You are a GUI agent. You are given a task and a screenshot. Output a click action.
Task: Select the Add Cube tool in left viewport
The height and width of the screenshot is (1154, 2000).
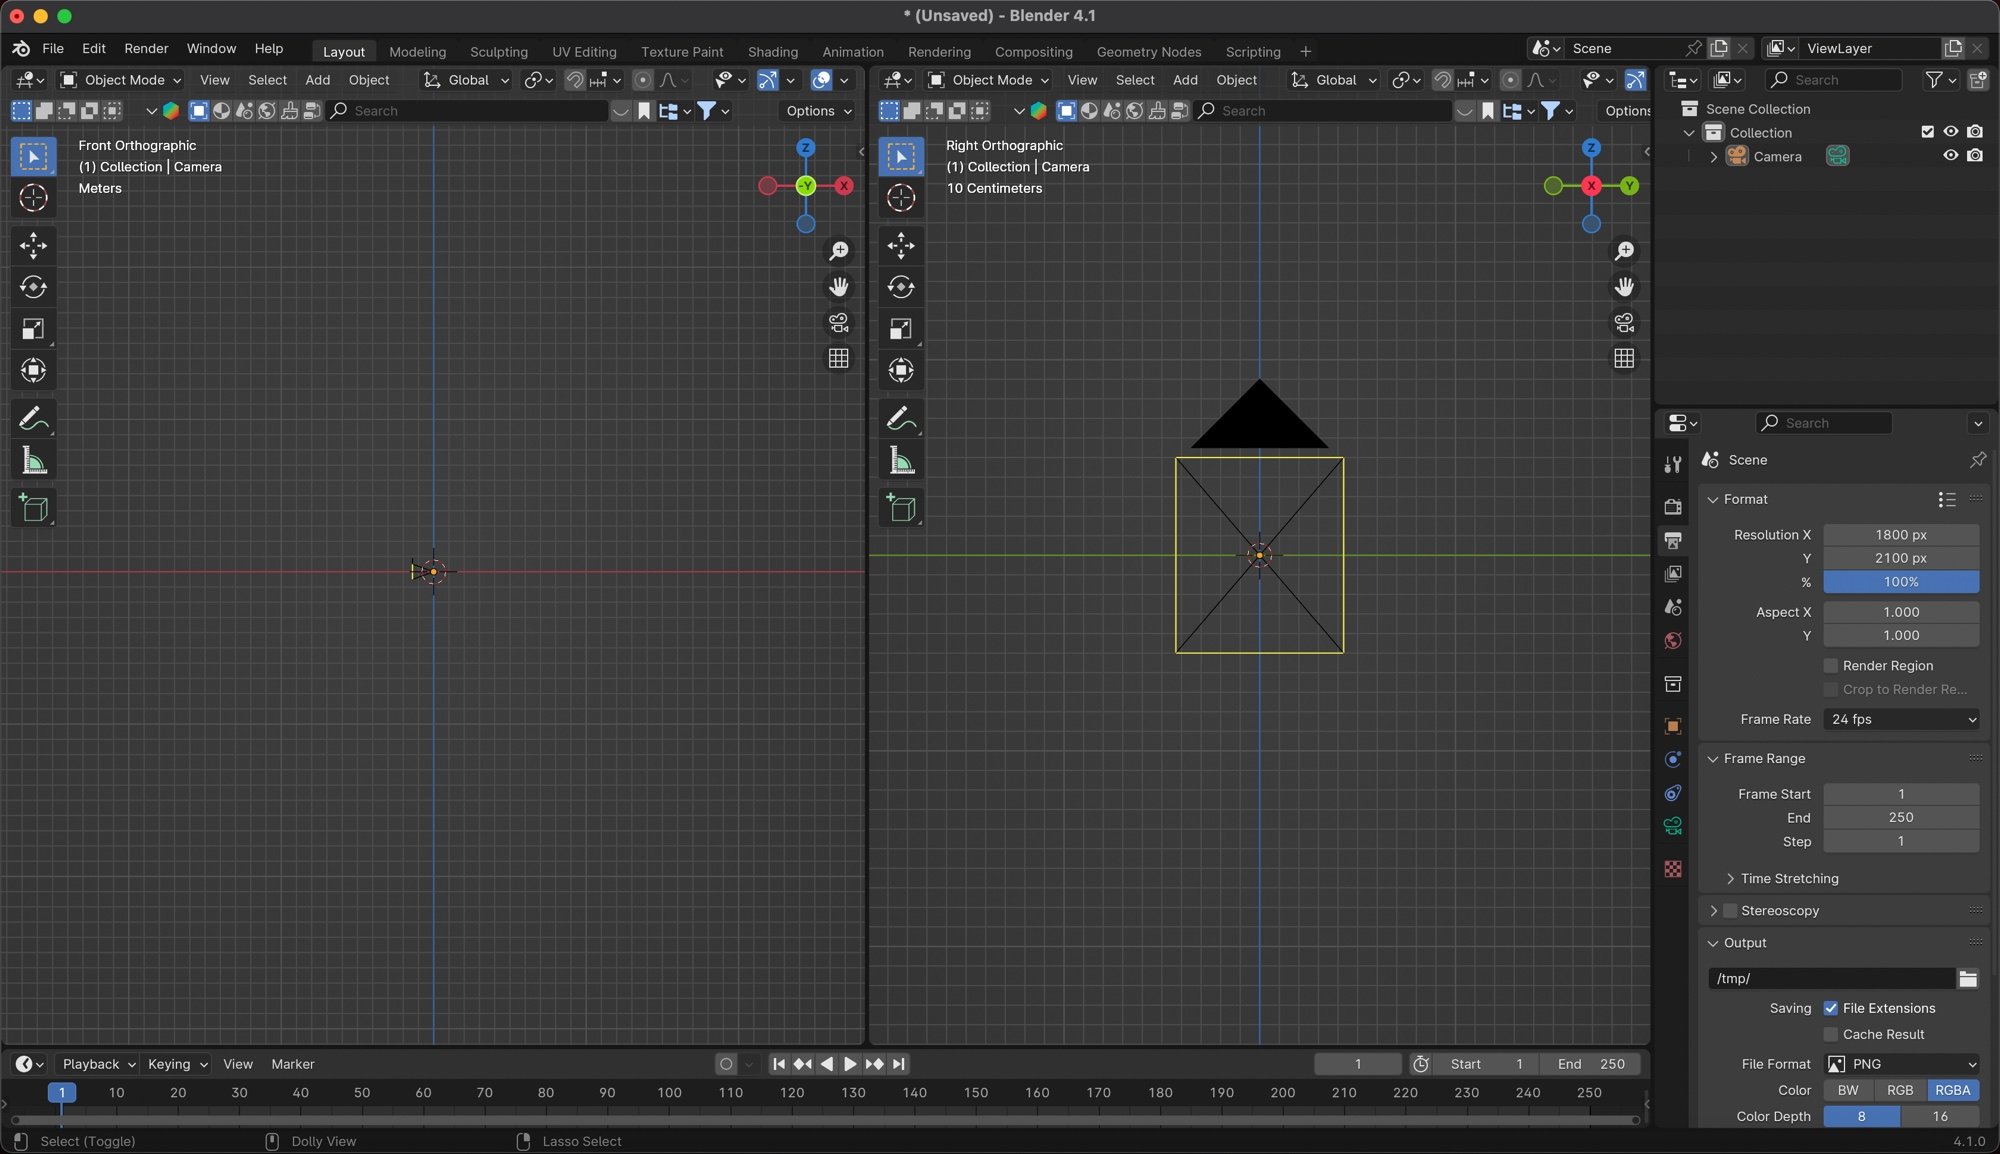(33, 508)
